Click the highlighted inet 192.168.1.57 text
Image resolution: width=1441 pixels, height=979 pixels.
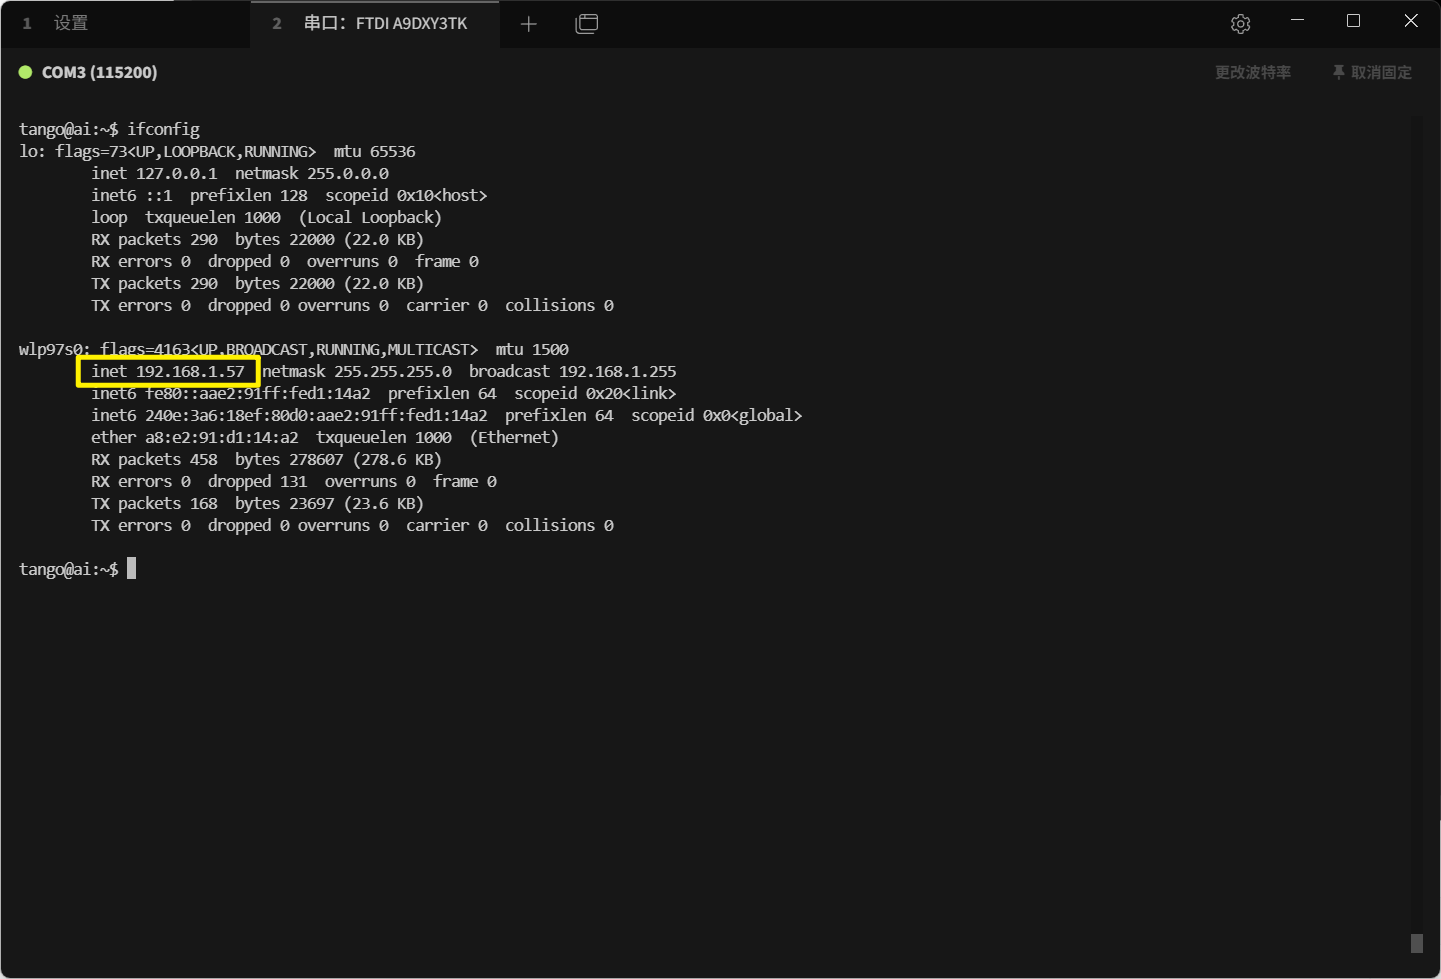[x=168, y=371]
